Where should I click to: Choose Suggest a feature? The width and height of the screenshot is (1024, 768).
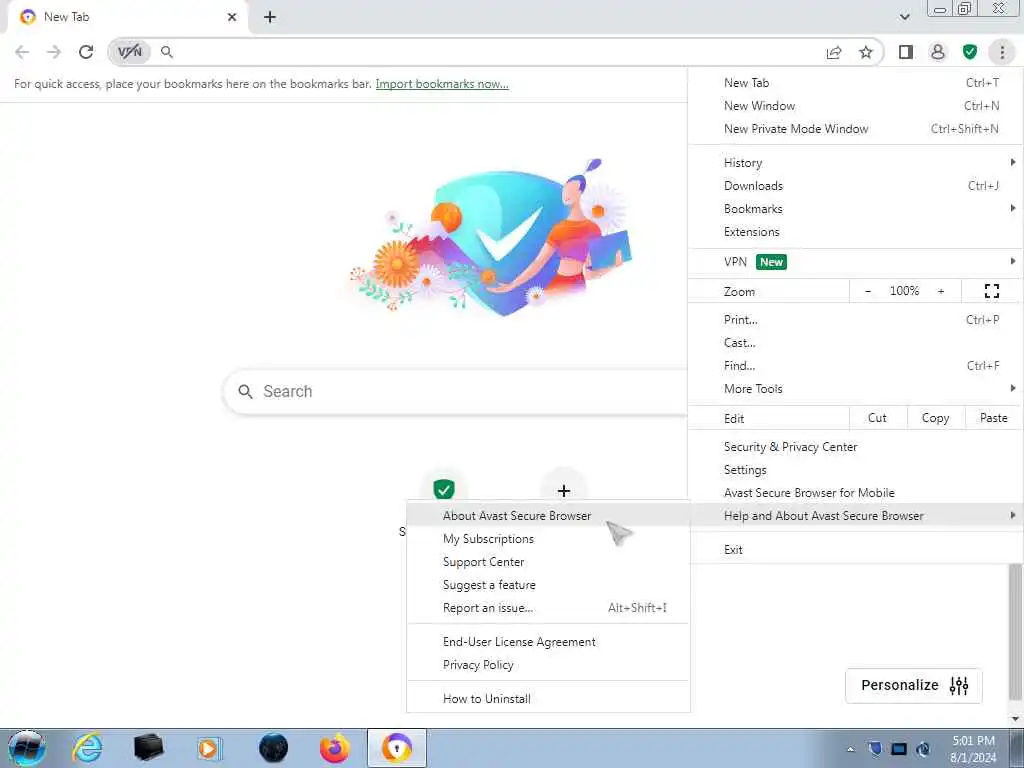548,584
